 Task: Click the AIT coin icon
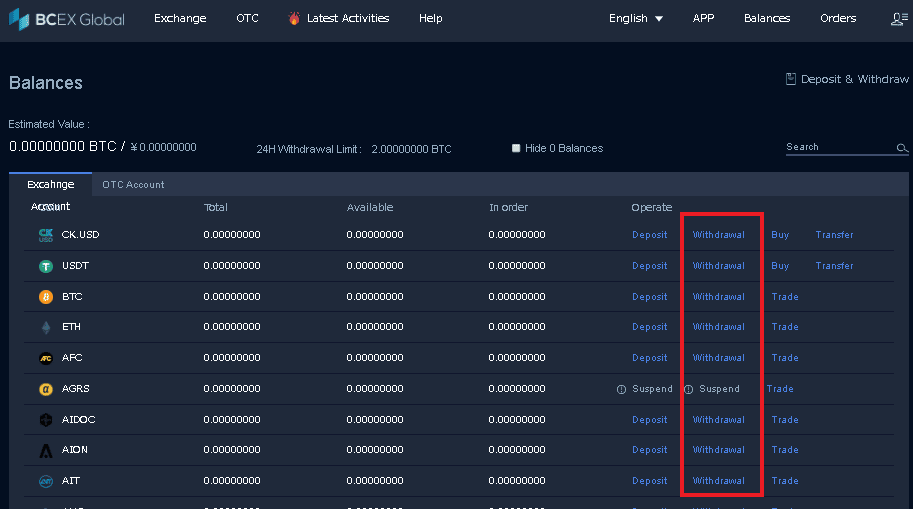coord(45,481)
